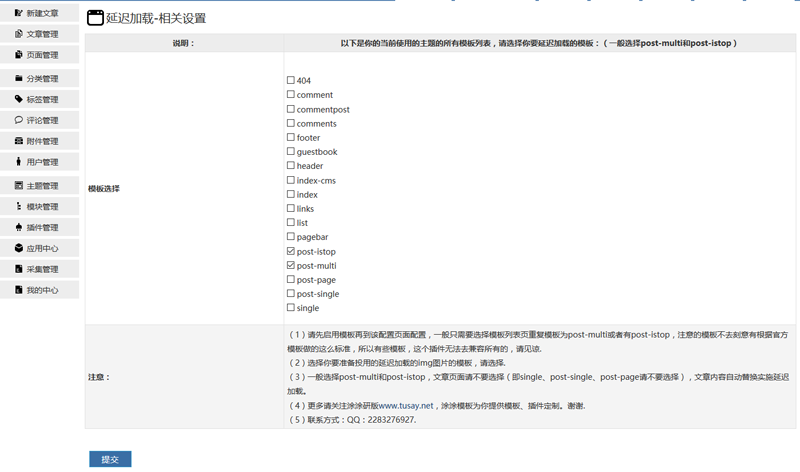The image size is (800, 472).
Task: Open 采集管理 in the sidebar
Action: (x=39, y=269)
